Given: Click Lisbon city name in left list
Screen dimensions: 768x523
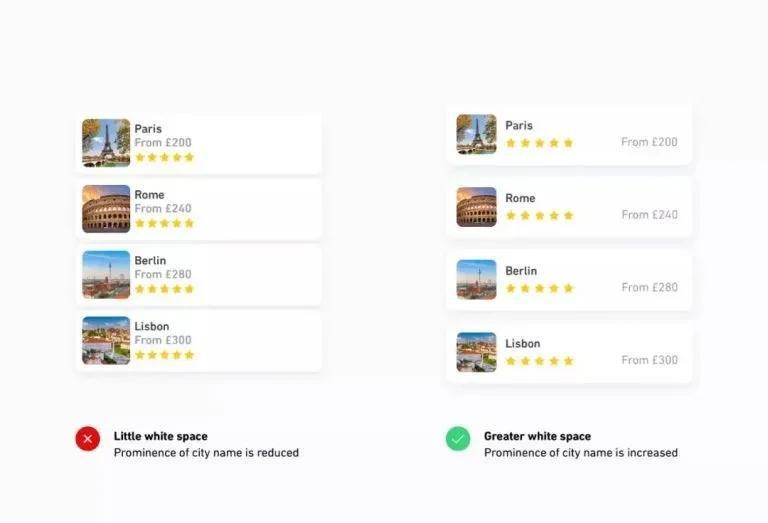Looking at the screenshot, I should click(x=152, y=326).
